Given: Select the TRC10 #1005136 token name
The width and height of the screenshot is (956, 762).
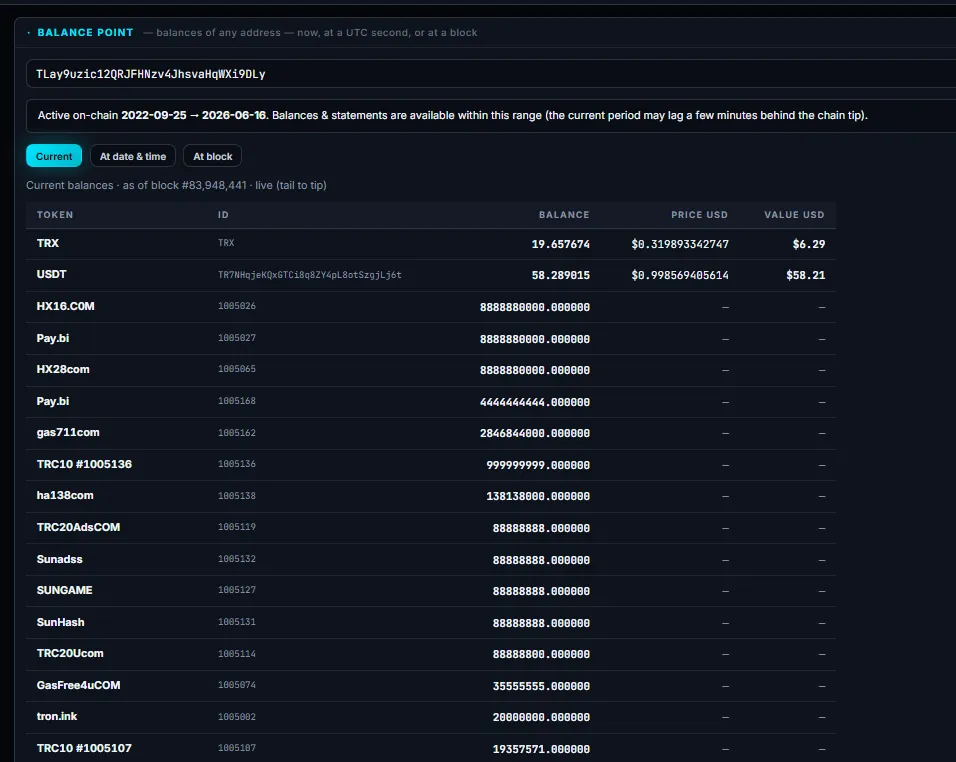Looking at the screenshot, I should pyautogui.click(x=84, y=464).
